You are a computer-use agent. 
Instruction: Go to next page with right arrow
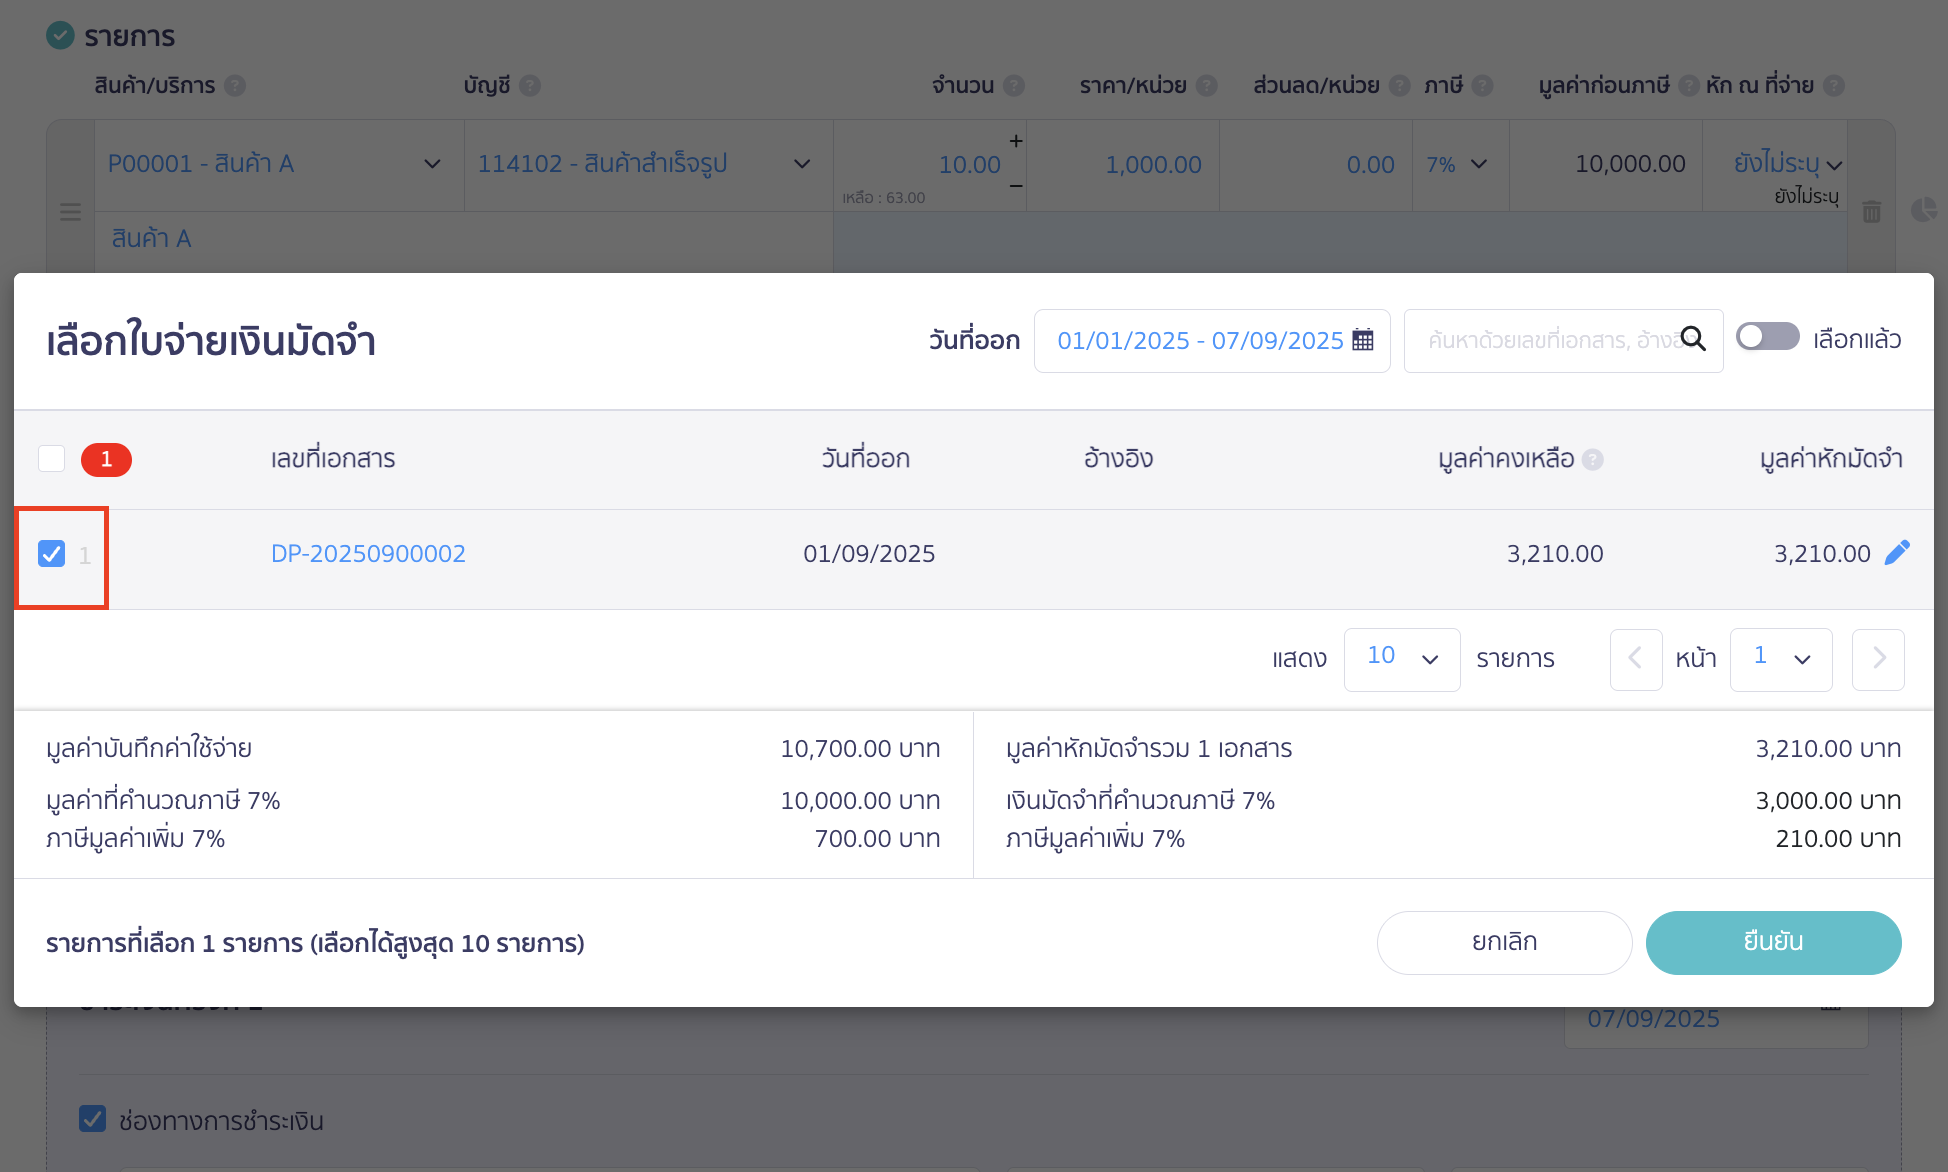click(x=1878, y=659)
